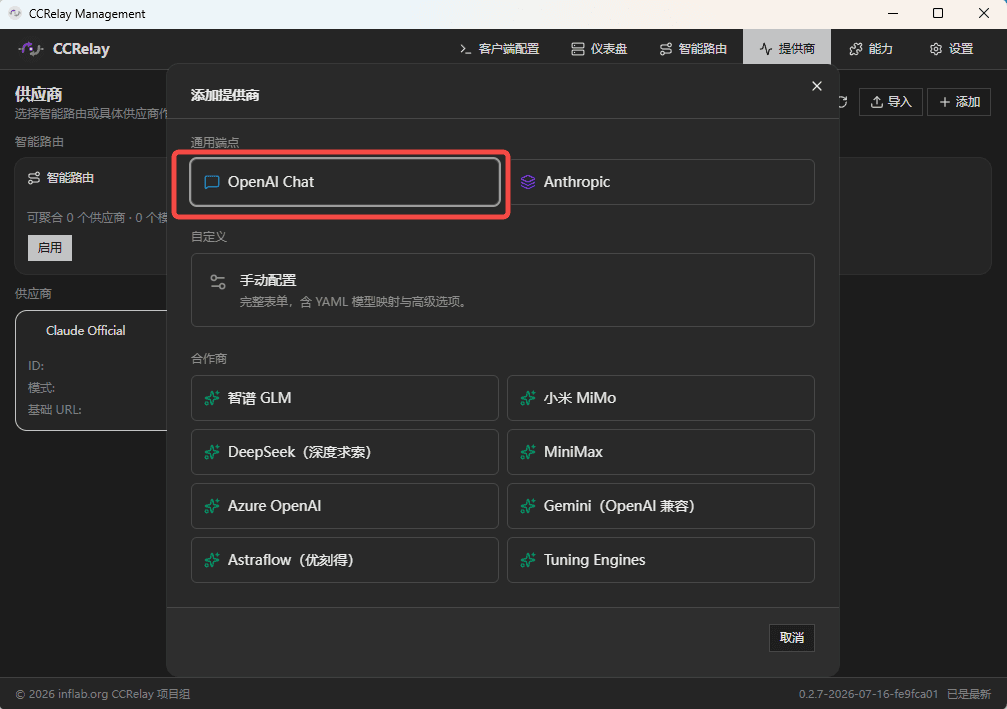Select the Claude Official provider card

[x=91, y=371]
